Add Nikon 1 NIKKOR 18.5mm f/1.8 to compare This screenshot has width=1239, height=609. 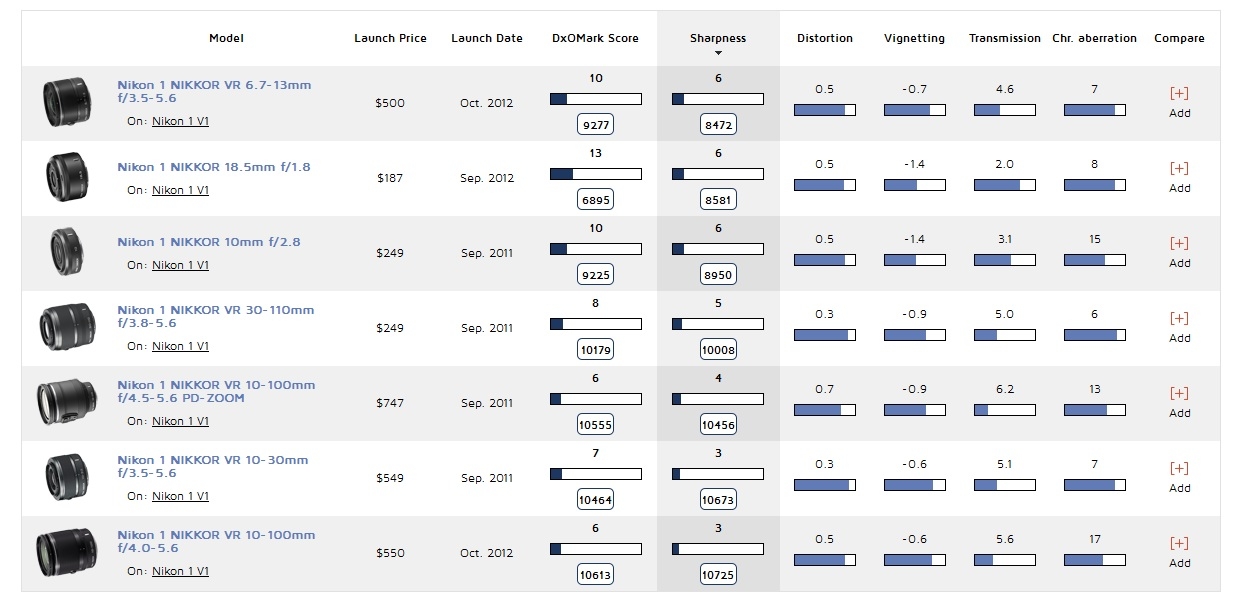[1179, 177]
